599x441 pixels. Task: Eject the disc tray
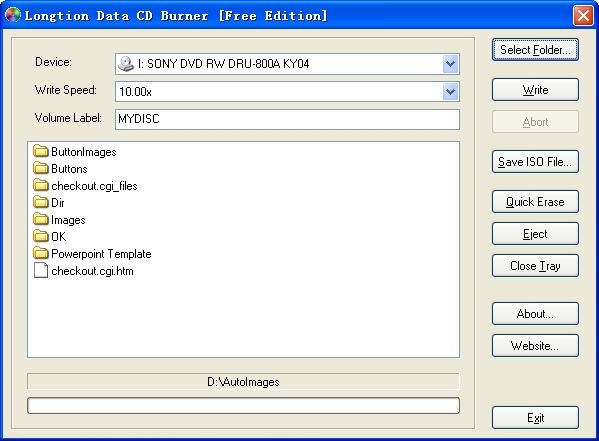(x=535, y=233)
